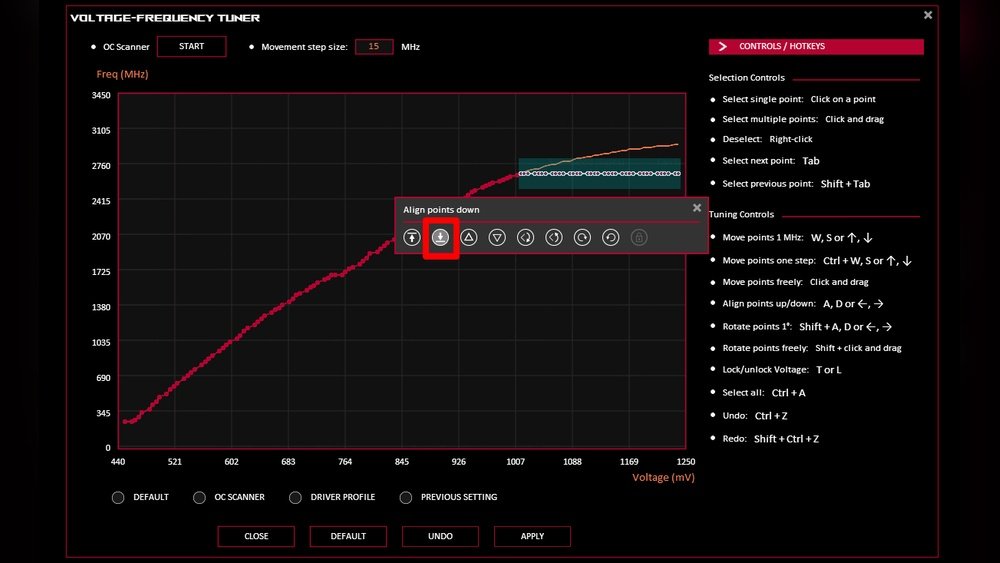Choose the DRIVER PROFILE radio option
The image size is (1000, 563).
[295, 497]
